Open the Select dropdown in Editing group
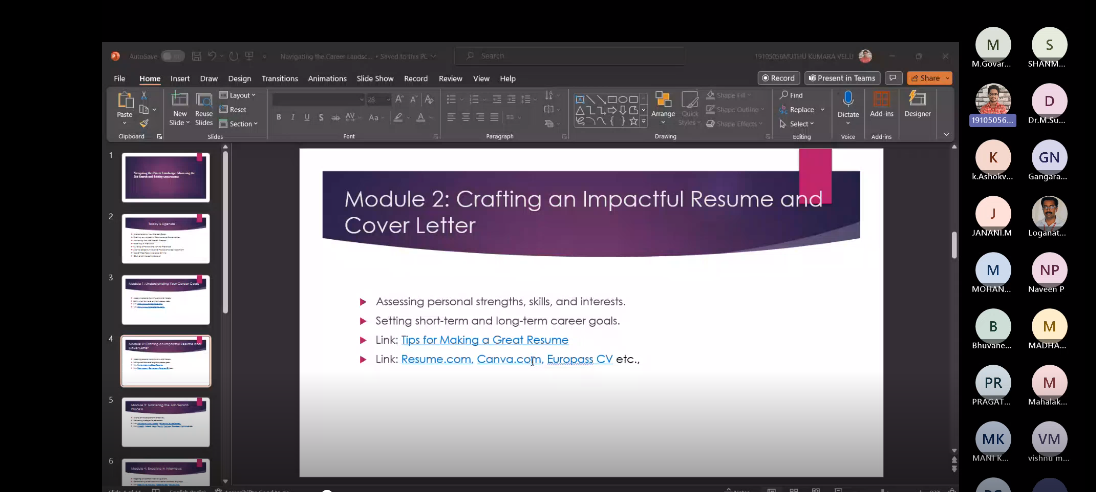Viewport: 1096px width, 492px height. pyautogui.click(x=801, y=124)
